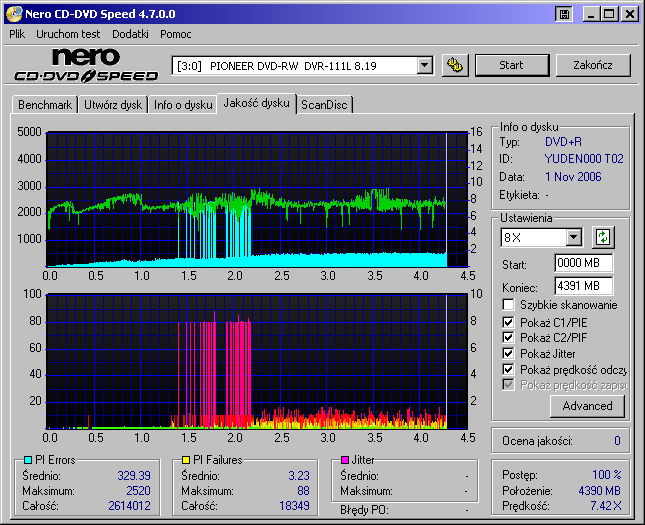The width and height of the screenshot is (645, 525).
Task: Click PI Errors average value 329.39
Action: 134,476
